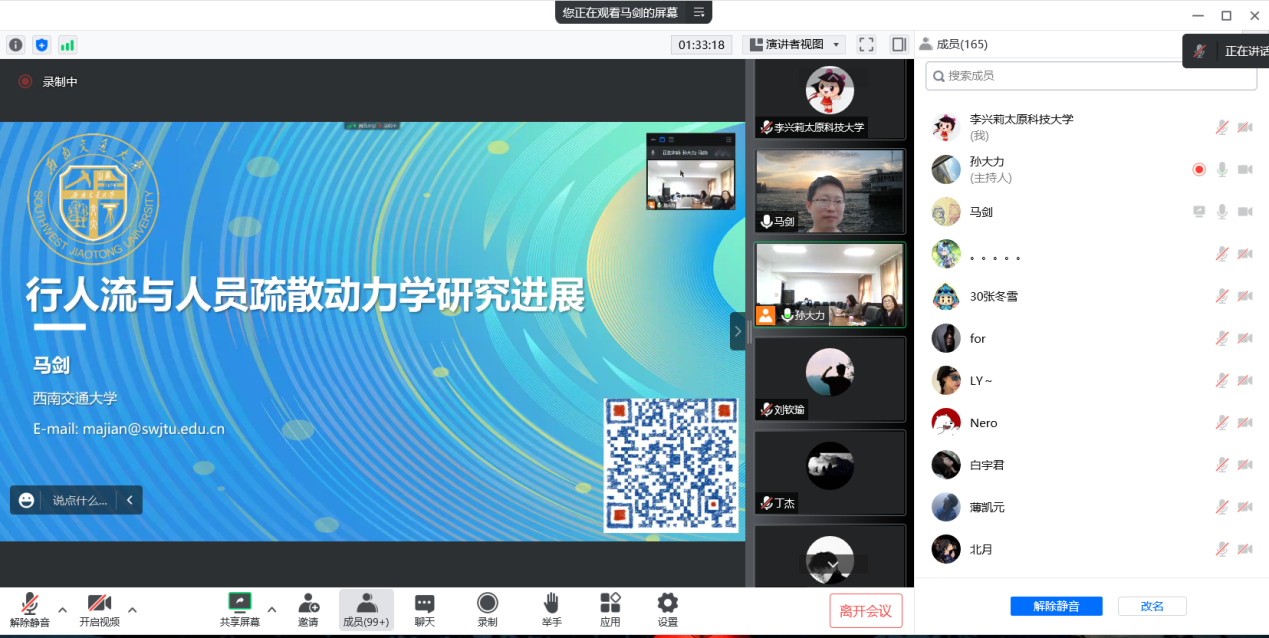The image size is (1269, 638).
Task: Start sharing with 共享屏幕 icon
Action: click(240, 602)
